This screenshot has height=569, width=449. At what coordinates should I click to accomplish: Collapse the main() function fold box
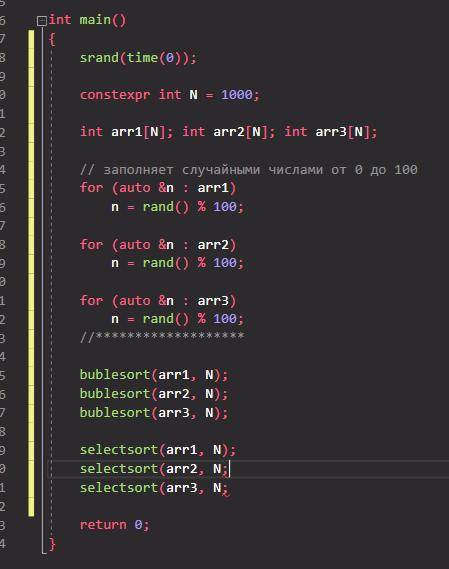(x=42, y=21)
